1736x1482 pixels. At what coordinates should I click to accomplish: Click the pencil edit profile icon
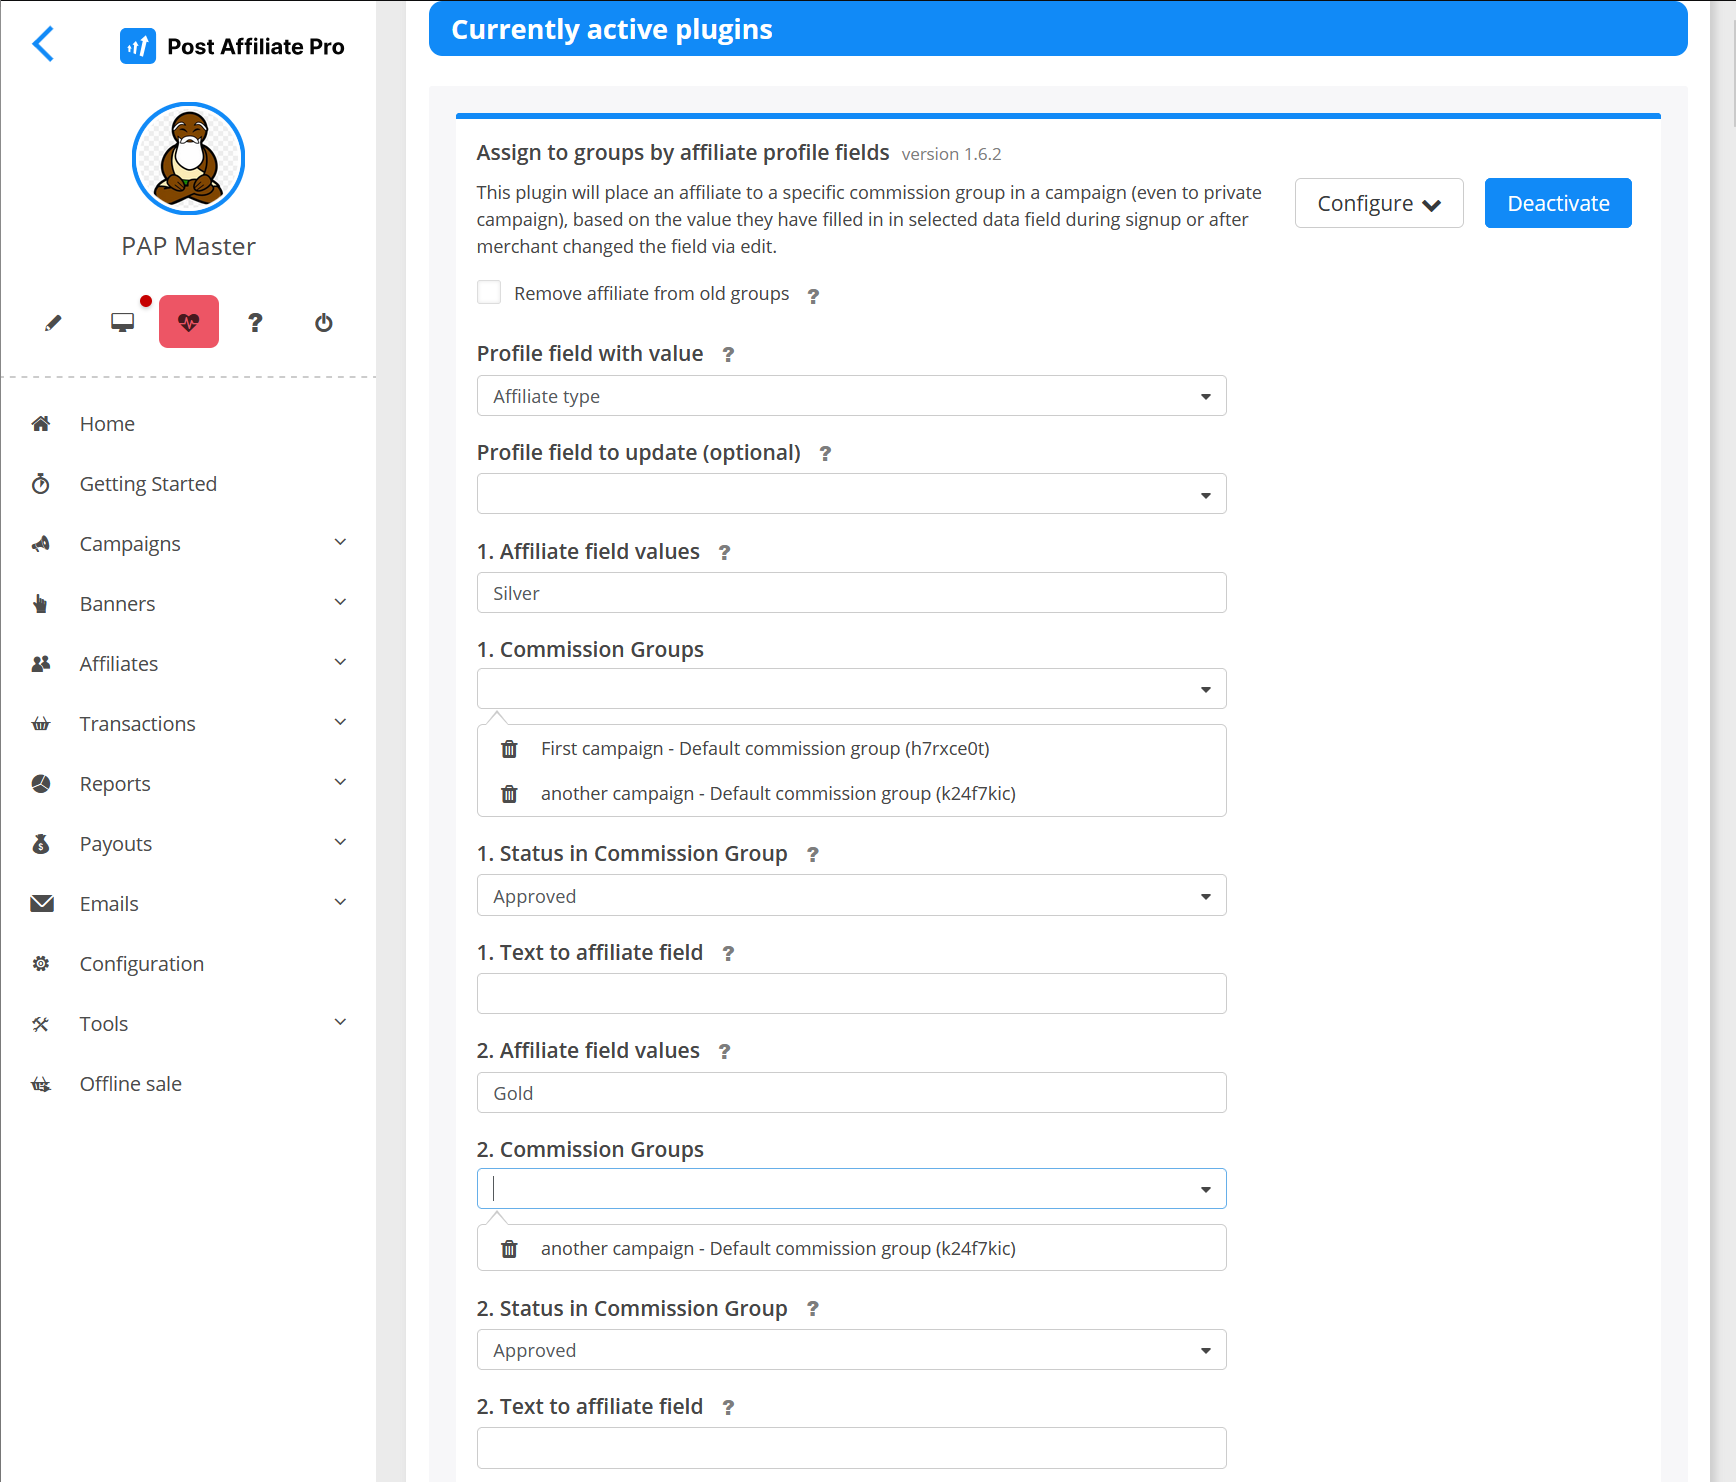click(x=53, y=323)
